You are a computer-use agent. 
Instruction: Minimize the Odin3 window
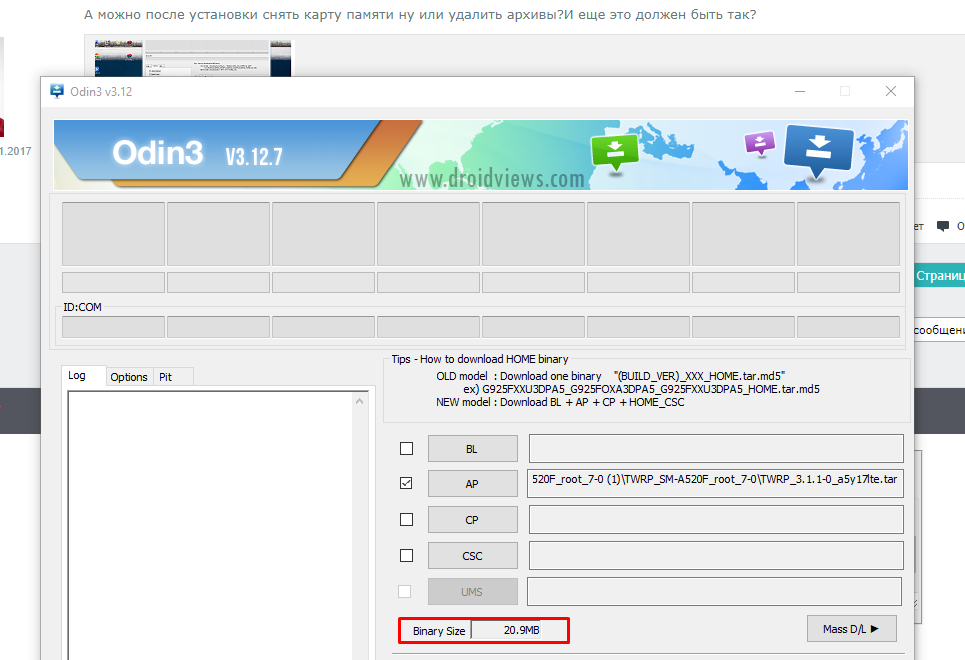pos(800,91)
